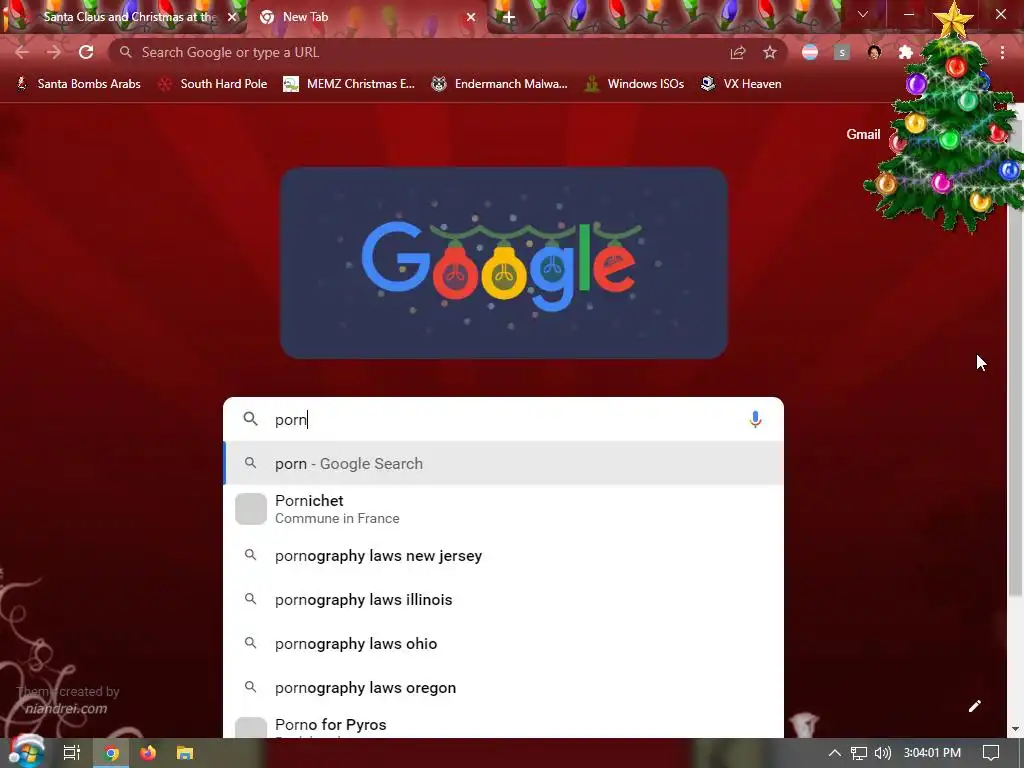Click the Share this page icon
Viewport: 1024px width, 768px height.
[738, 52]
